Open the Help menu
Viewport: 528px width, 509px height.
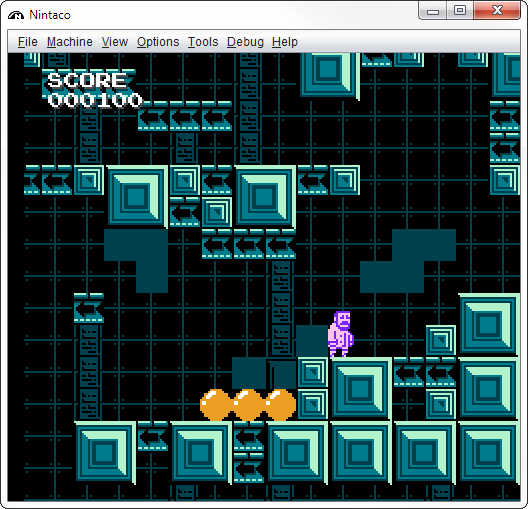click(285, 42)
